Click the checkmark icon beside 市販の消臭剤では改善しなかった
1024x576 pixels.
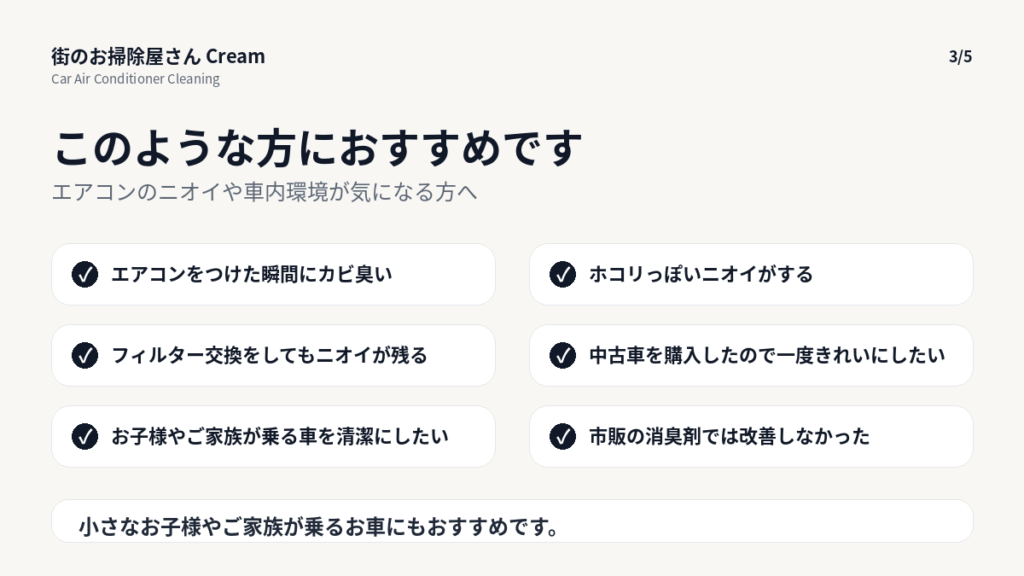click(x=563, y=436)
